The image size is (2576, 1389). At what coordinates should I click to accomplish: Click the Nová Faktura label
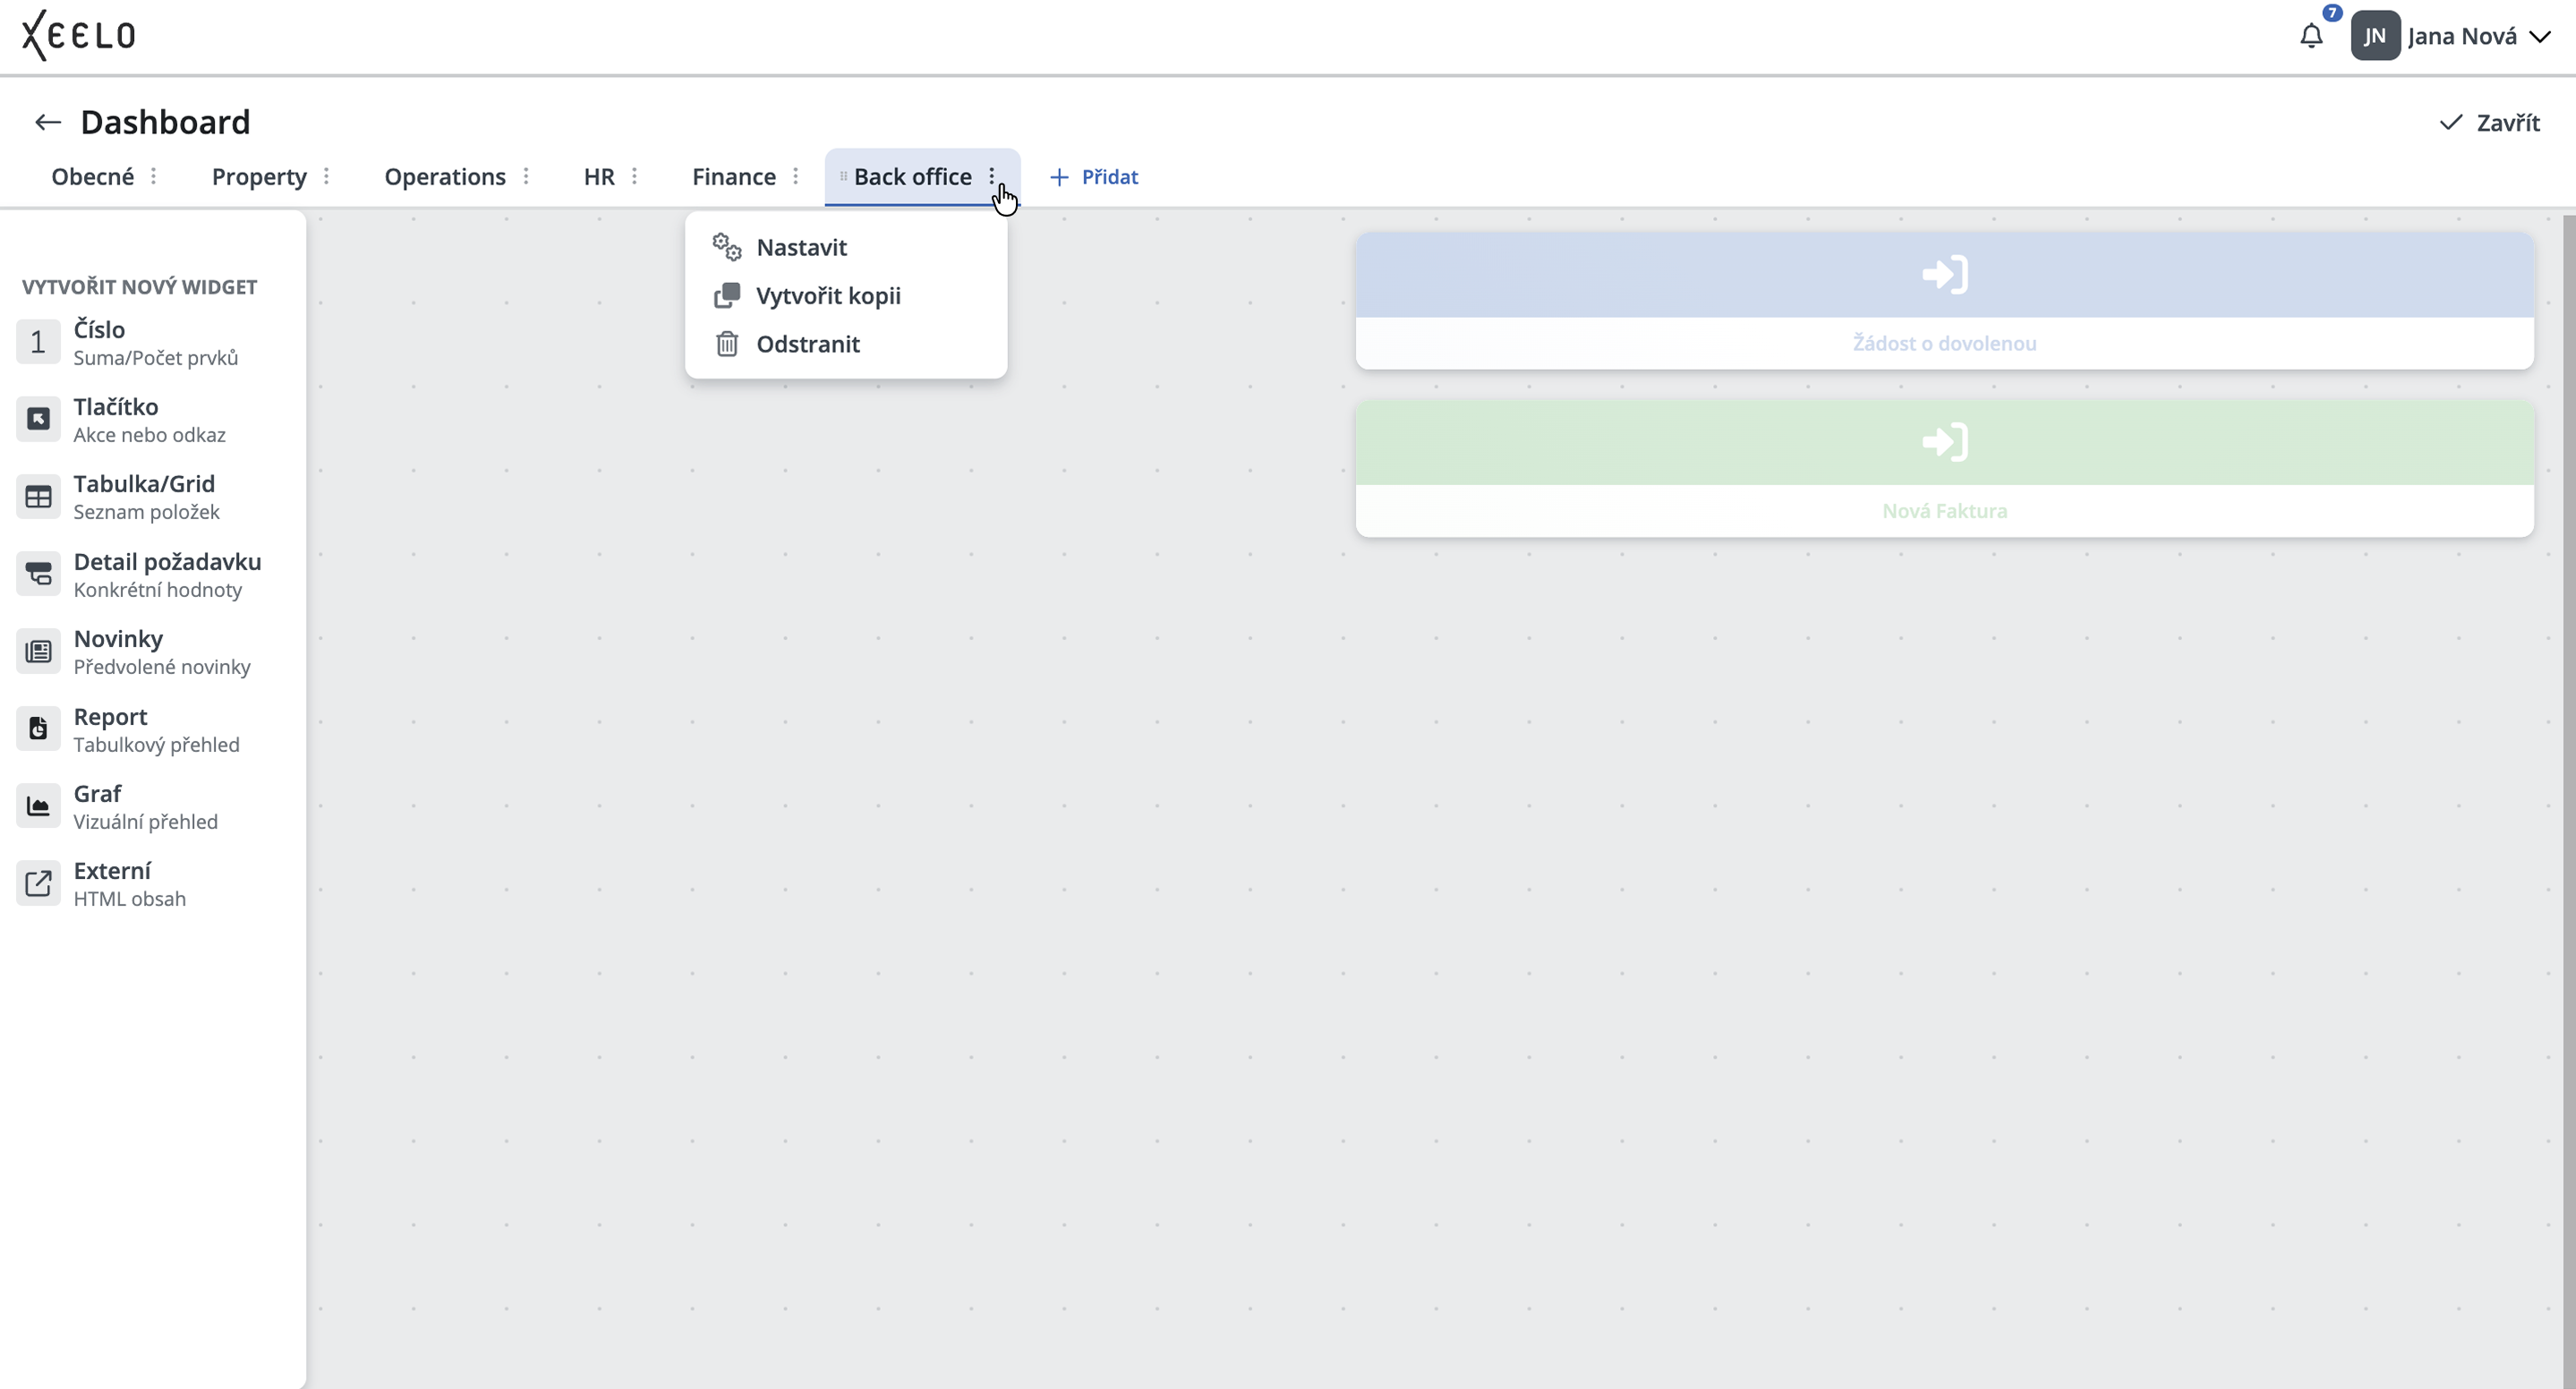pos(1945,511)
